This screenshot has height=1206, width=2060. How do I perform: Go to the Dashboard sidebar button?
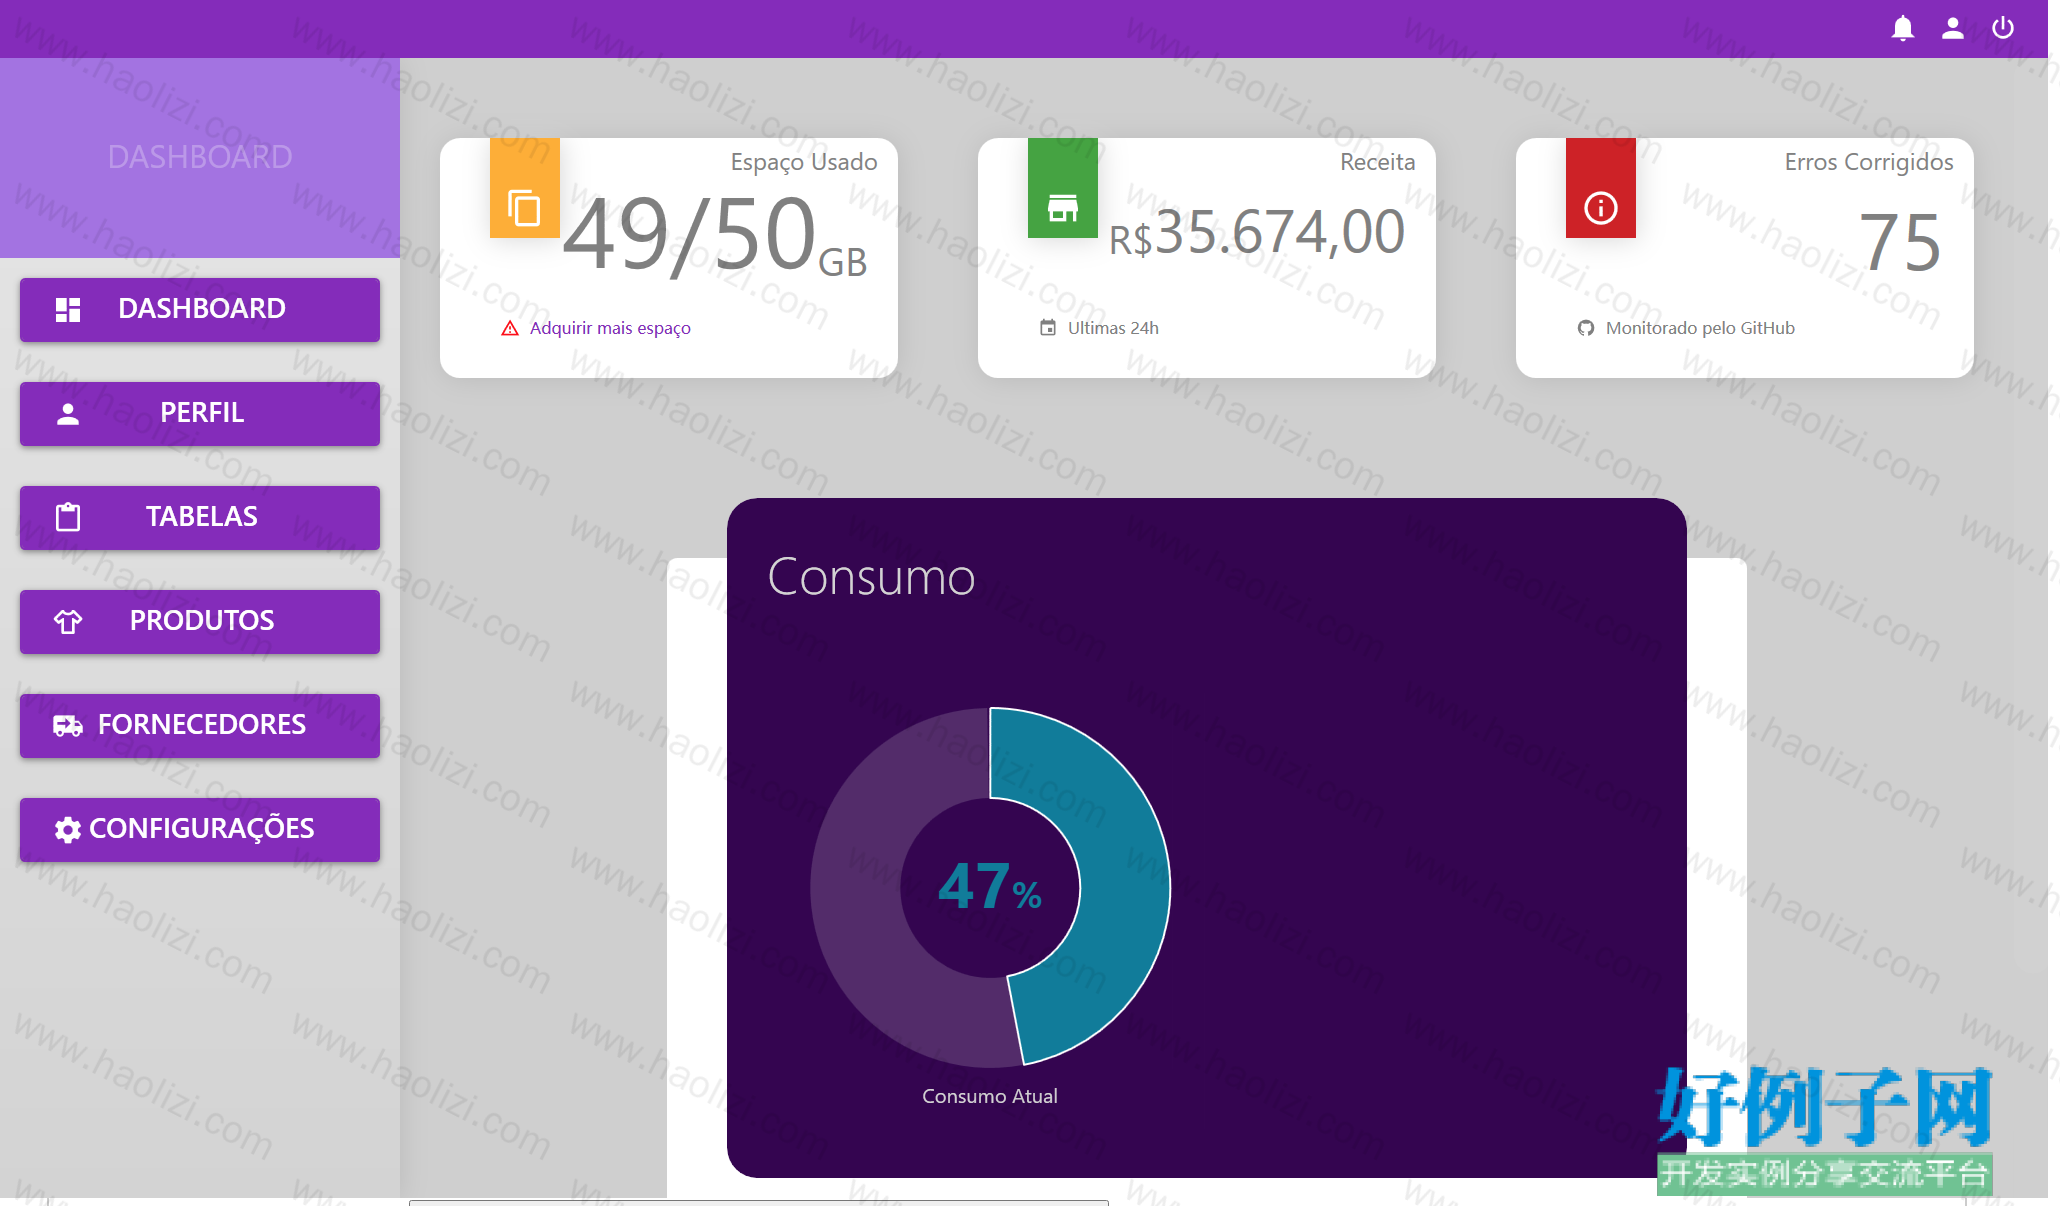(200, 309)
